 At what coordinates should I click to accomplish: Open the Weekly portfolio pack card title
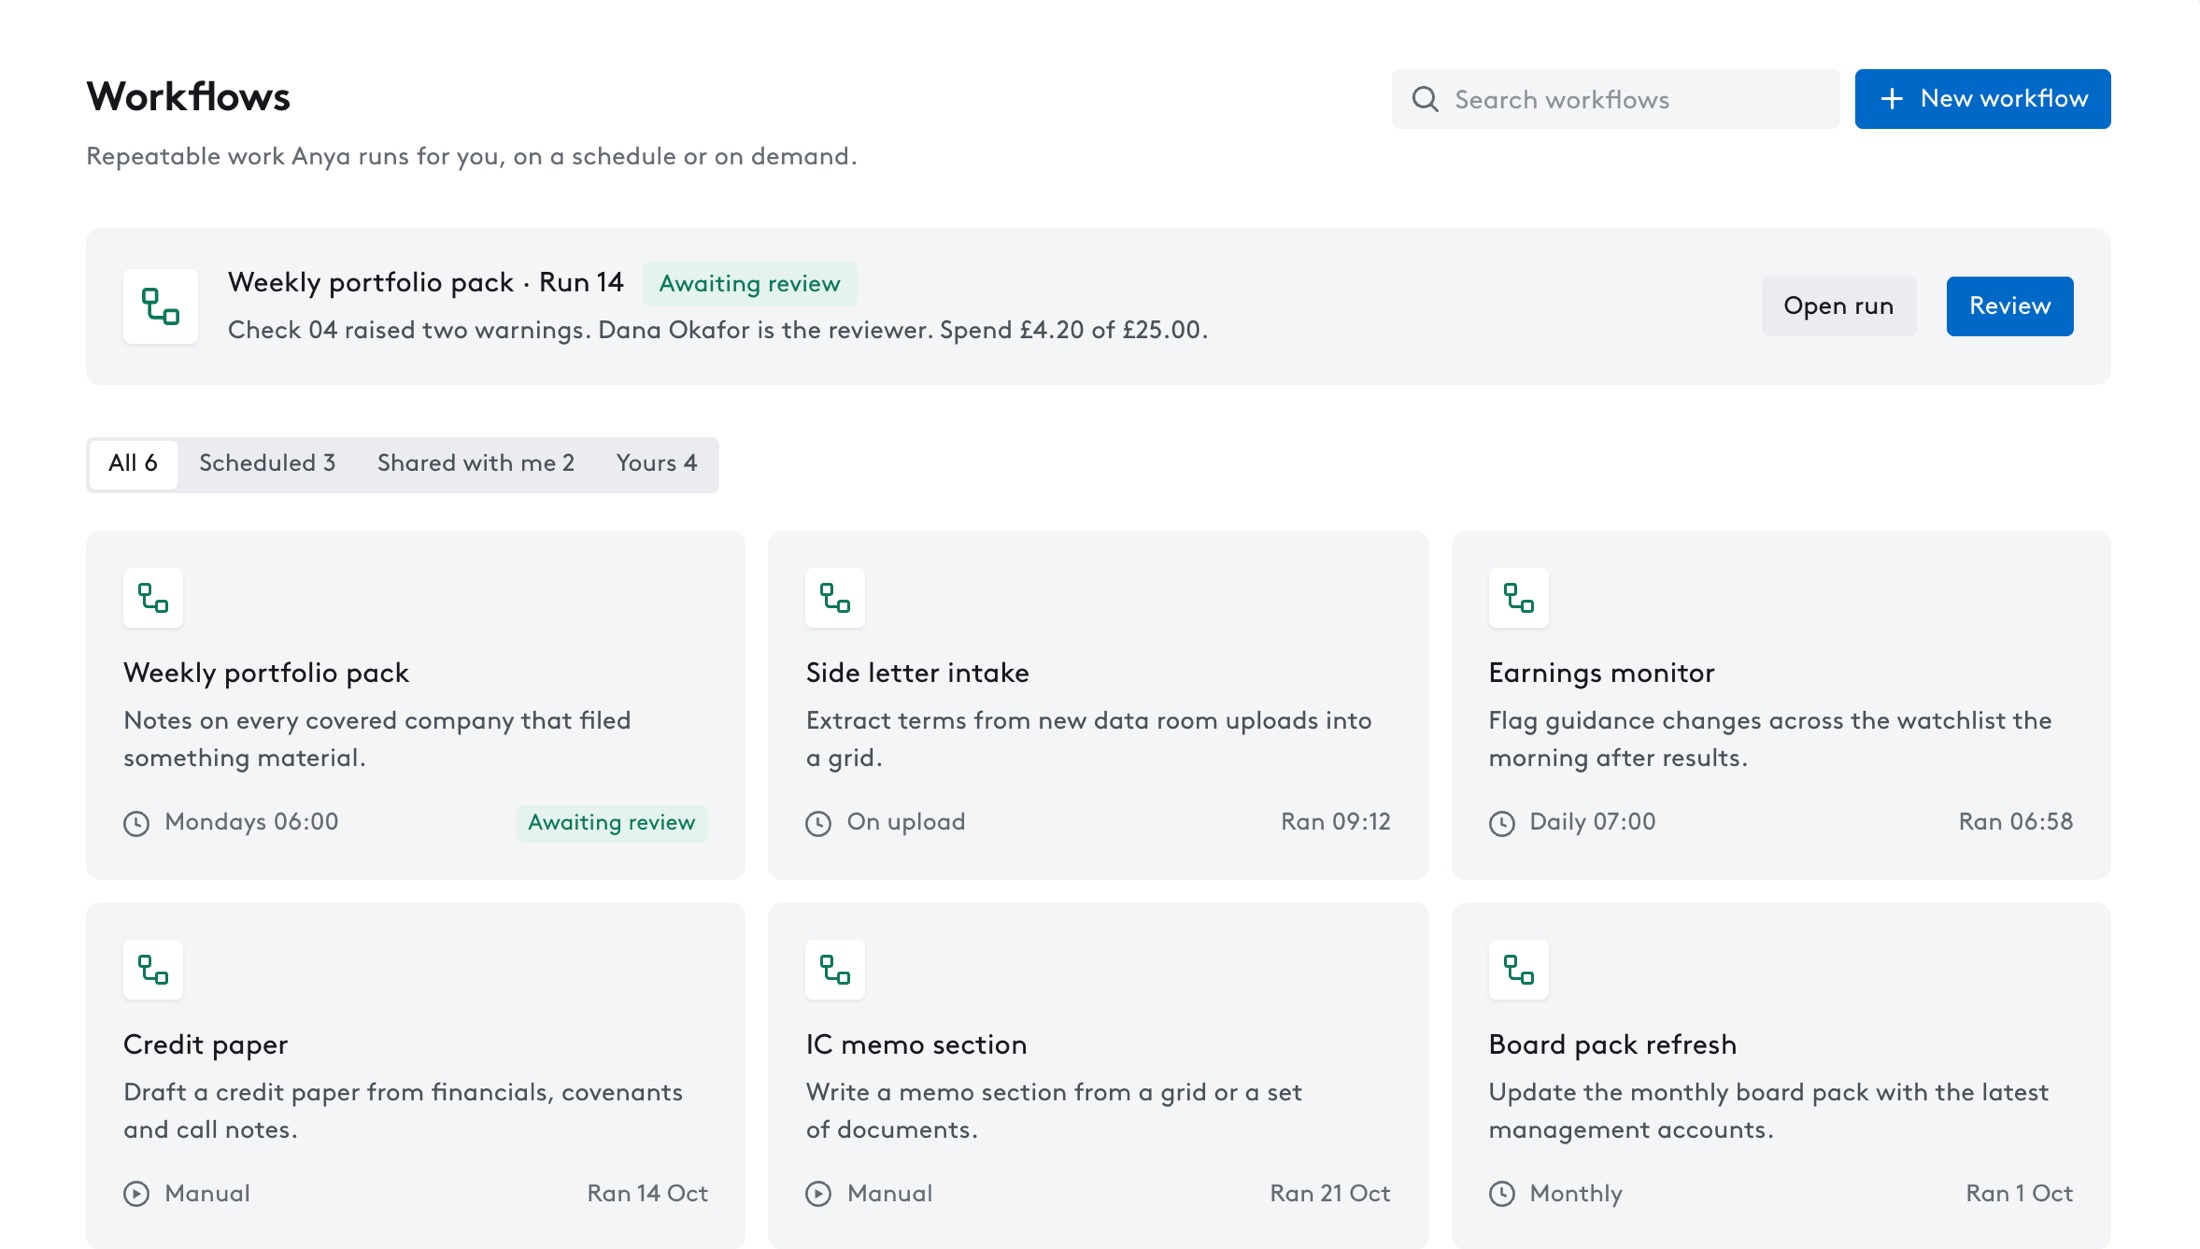pos(266,673)
